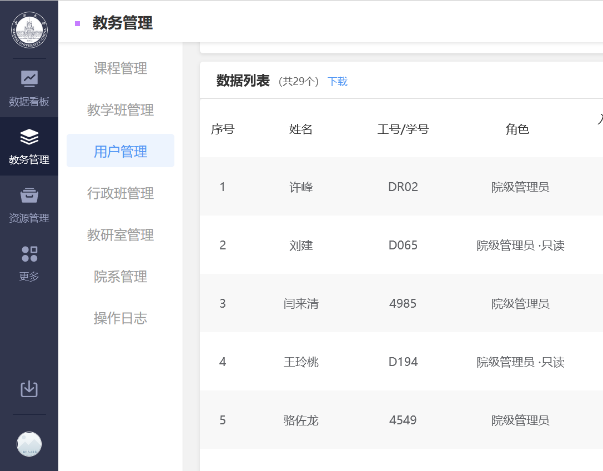Click the download tray icon in sidebar
Screen dimensions: 603x471
pyautogui.click(x=29, y=389)
